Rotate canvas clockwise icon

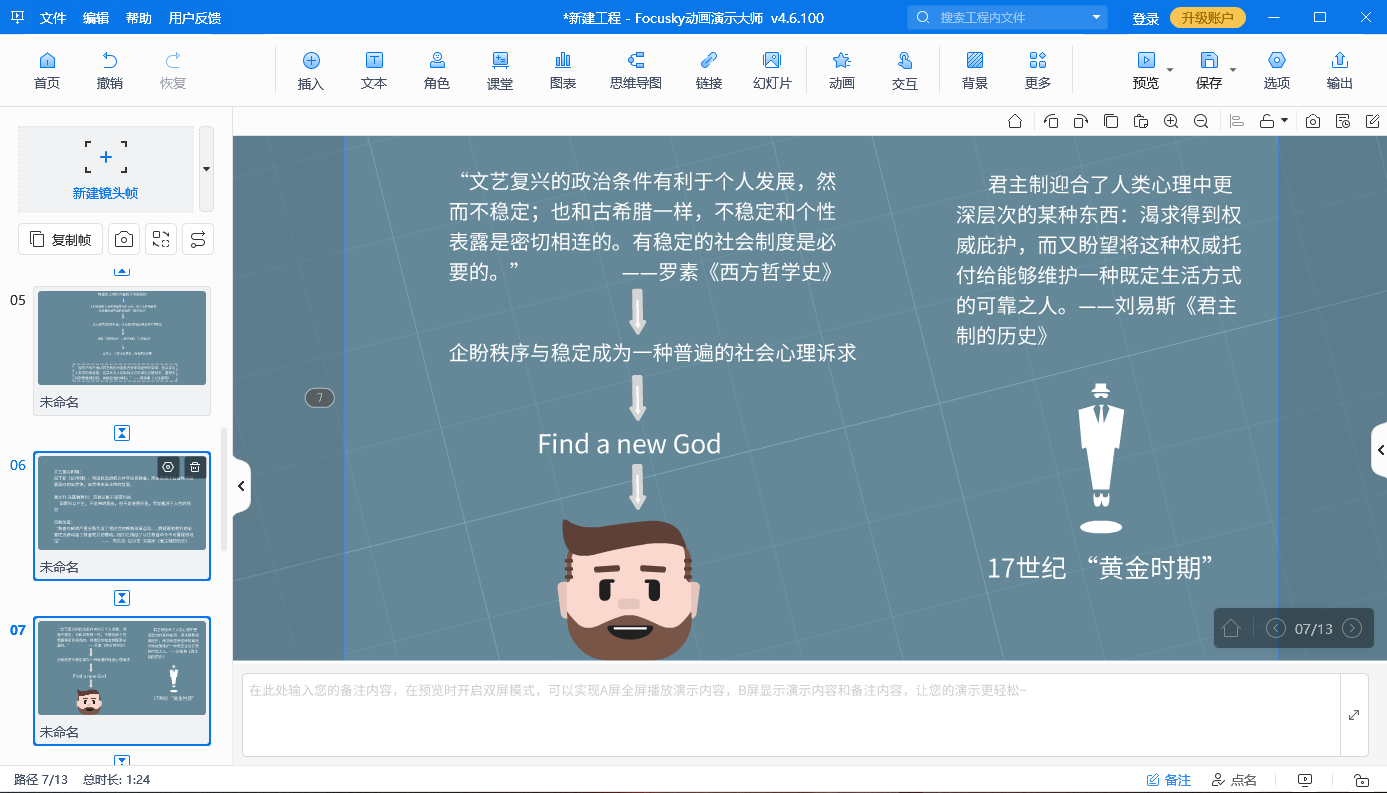click(x=1081, y=121)
